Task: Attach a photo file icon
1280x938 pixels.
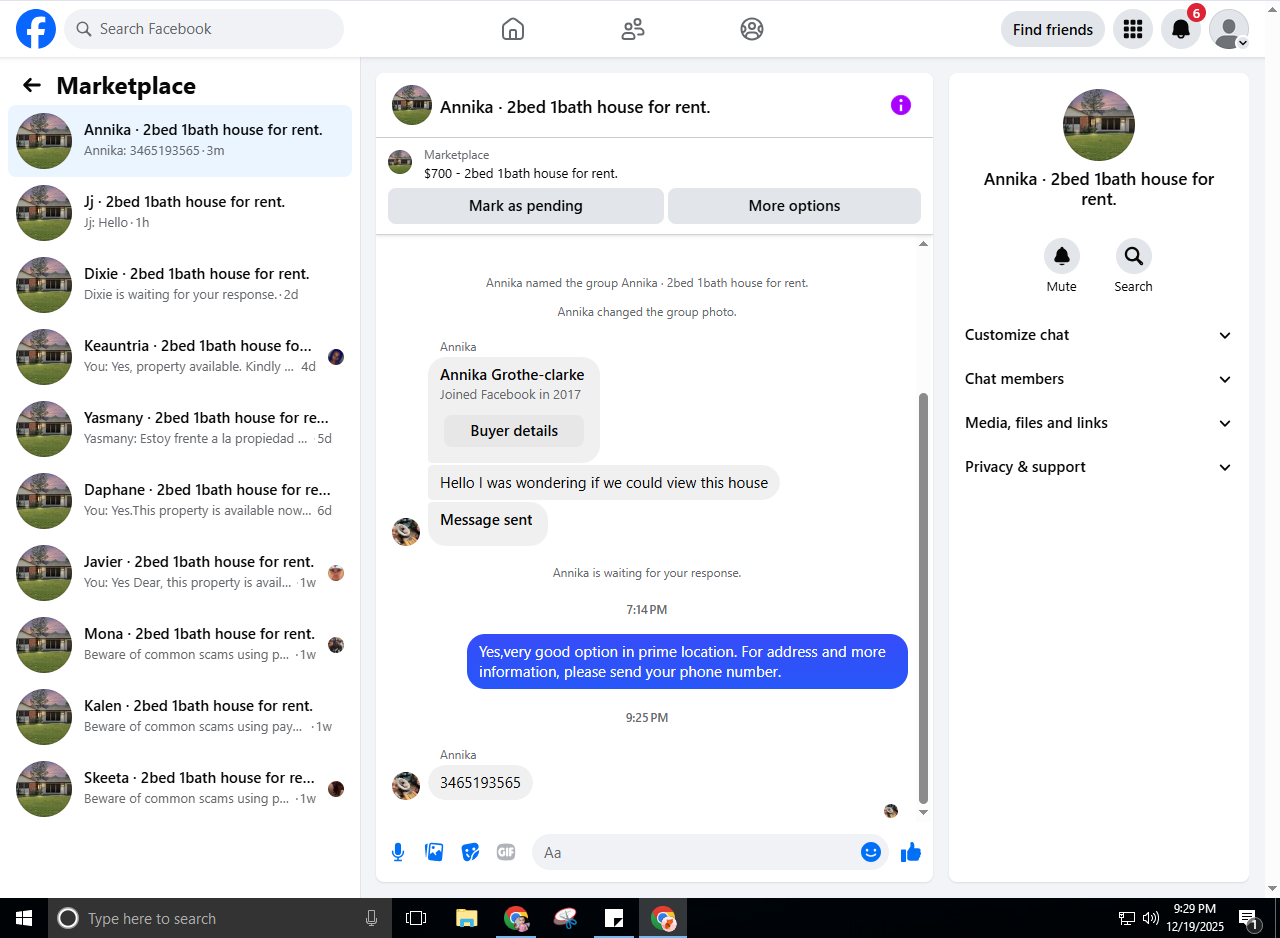Action: (434, 852)
